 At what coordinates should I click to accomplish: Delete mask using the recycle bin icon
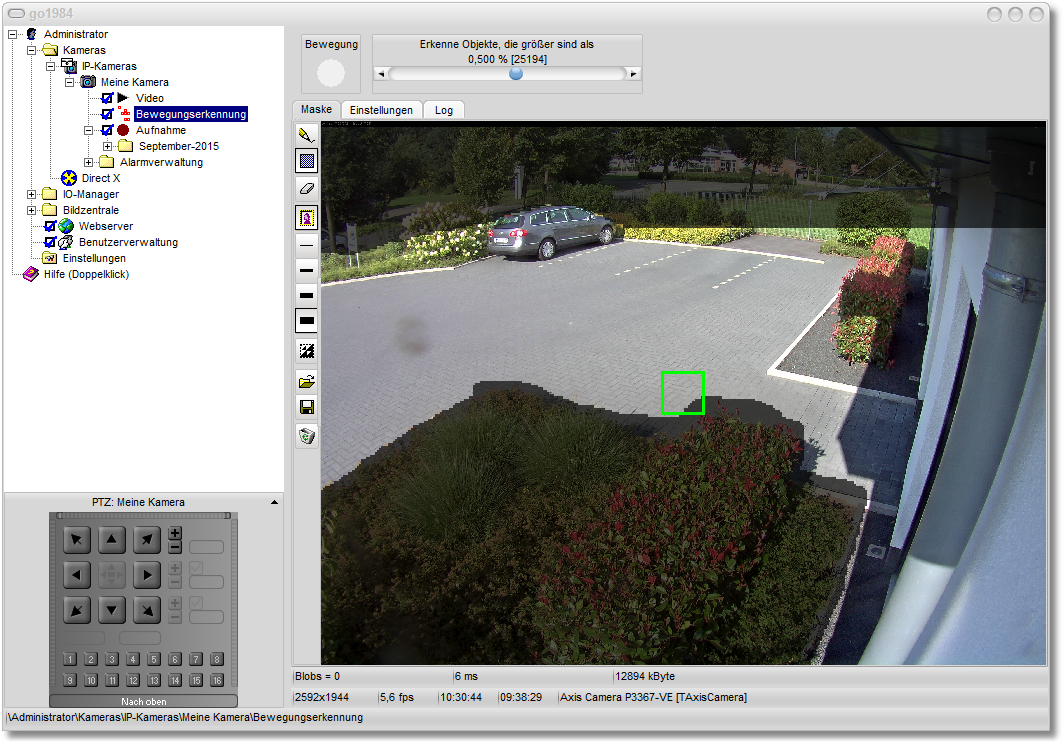click(307, 435)
